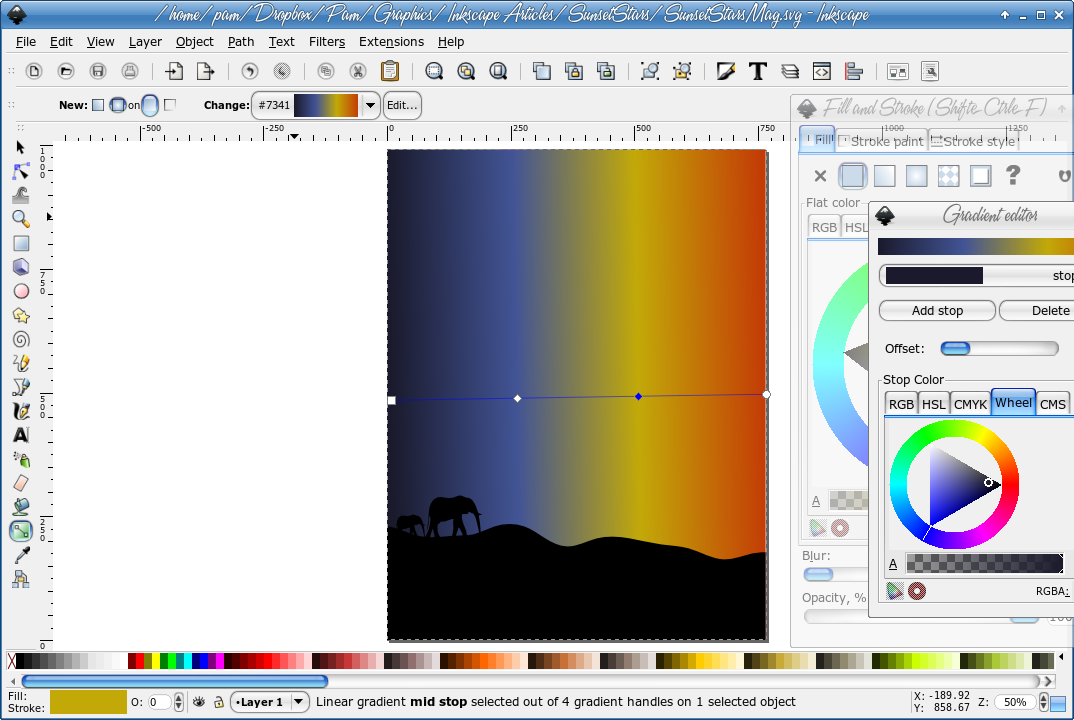Image resolution: width=1074 pixels, height=720 pixels.
Task: Switch to the Stroke style tab
Action: (973, 140)
